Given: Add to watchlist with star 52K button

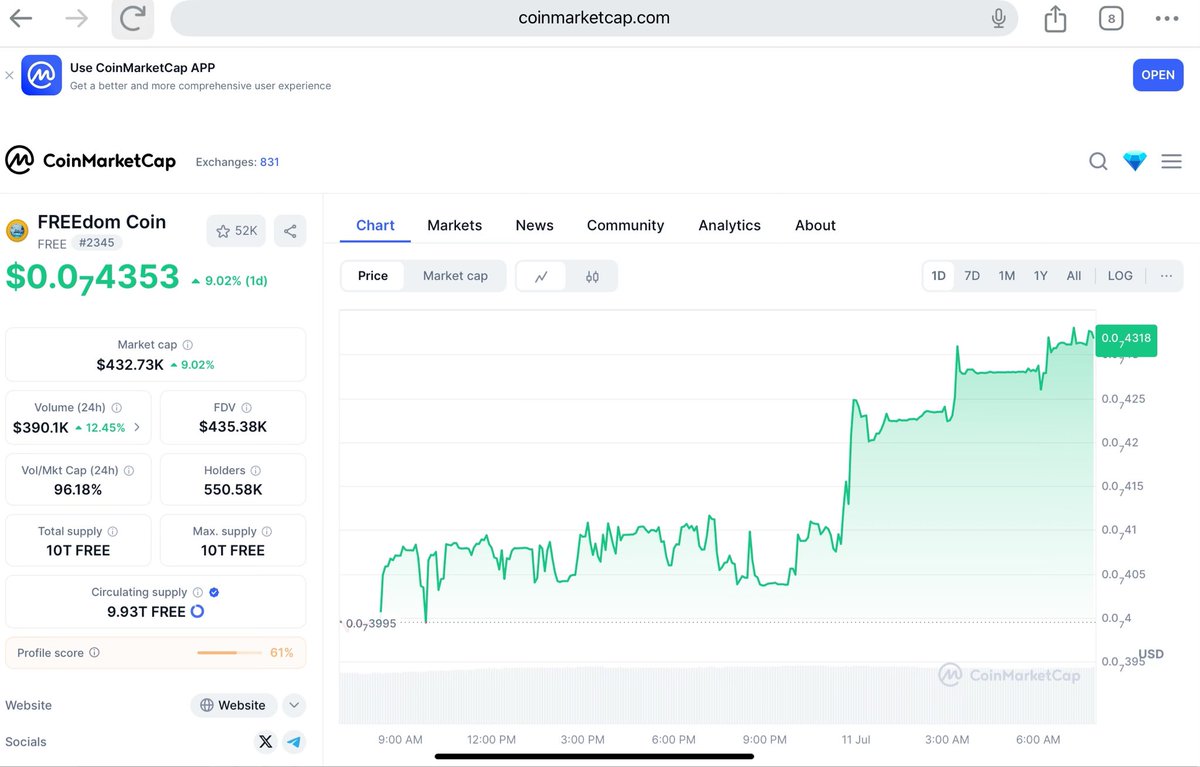Looking at the screenshot, I should tap(237, 231).
